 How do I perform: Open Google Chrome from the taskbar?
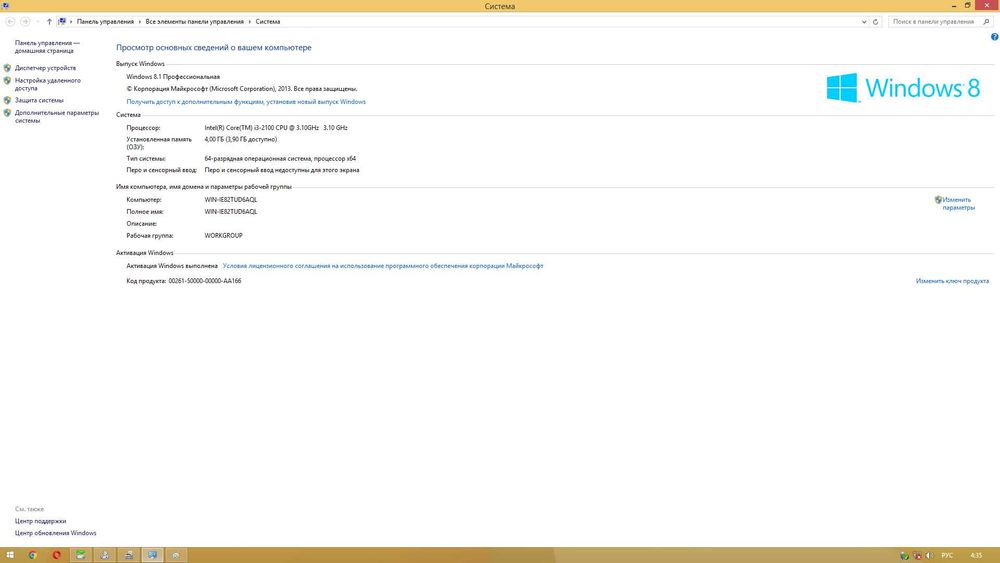tap(33, 555)
